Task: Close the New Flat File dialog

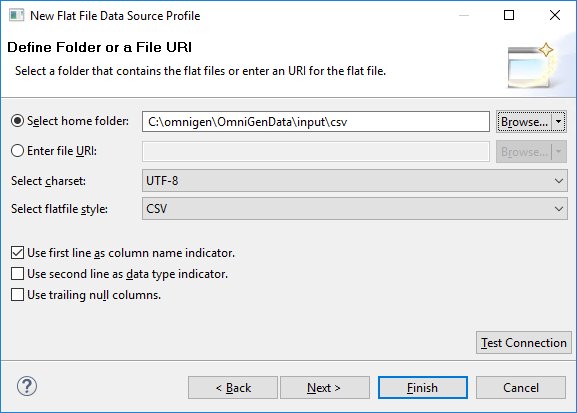Action: coord(555,15)
